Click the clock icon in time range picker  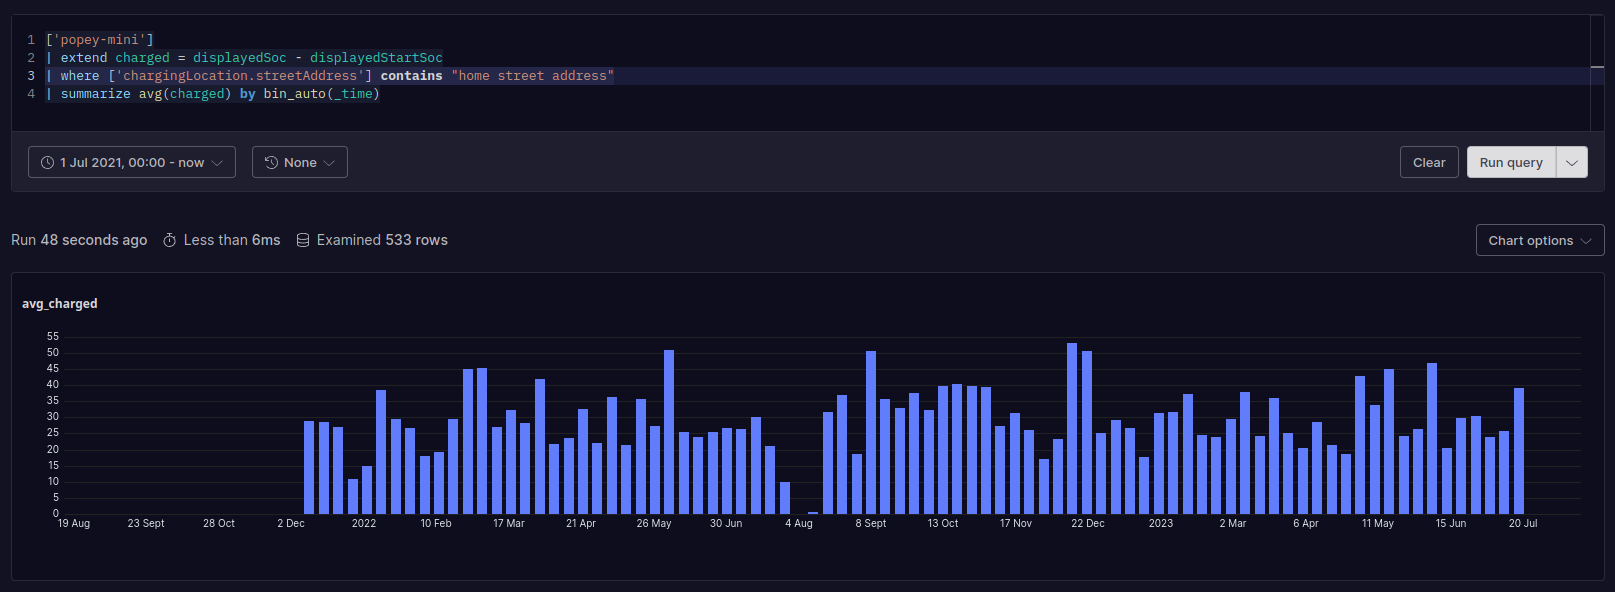click(x=47, y=162)
